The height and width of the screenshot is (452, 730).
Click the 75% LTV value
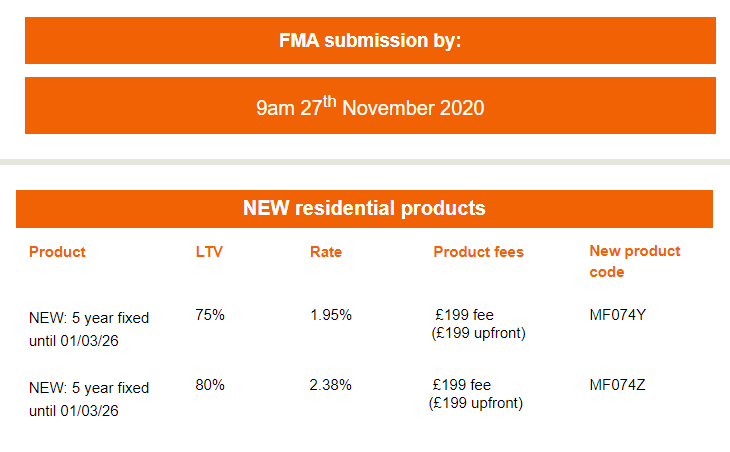[210, 315]
